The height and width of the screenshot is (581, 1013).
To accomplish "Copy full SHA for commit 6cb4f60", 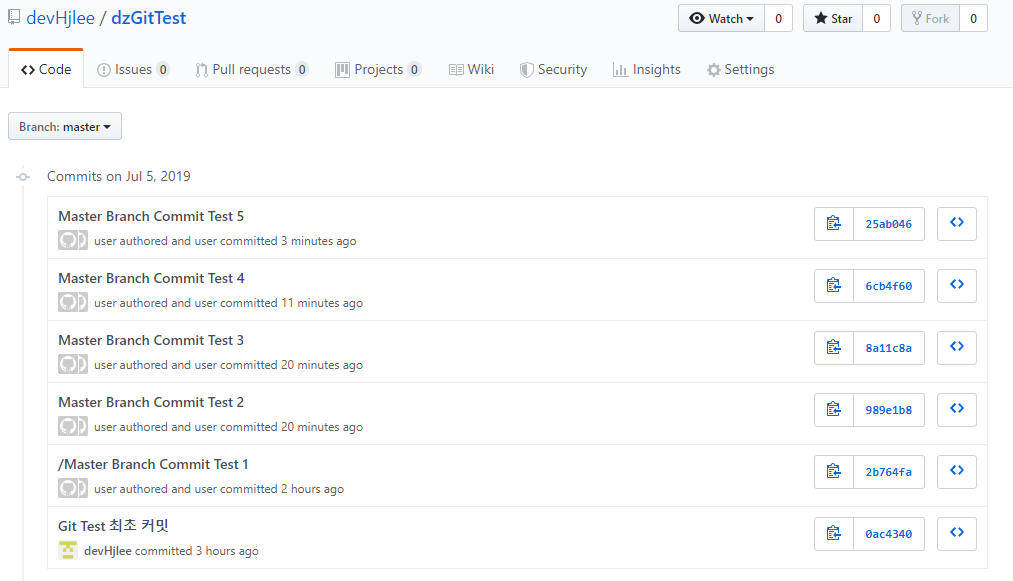I will [834, 286].
